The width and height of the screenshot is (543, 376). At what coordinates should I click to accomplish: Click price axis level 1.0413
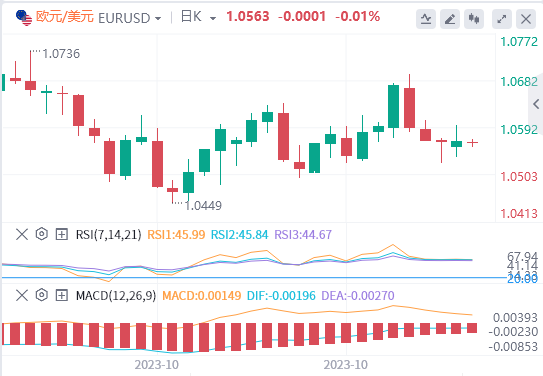click(519, 214)
